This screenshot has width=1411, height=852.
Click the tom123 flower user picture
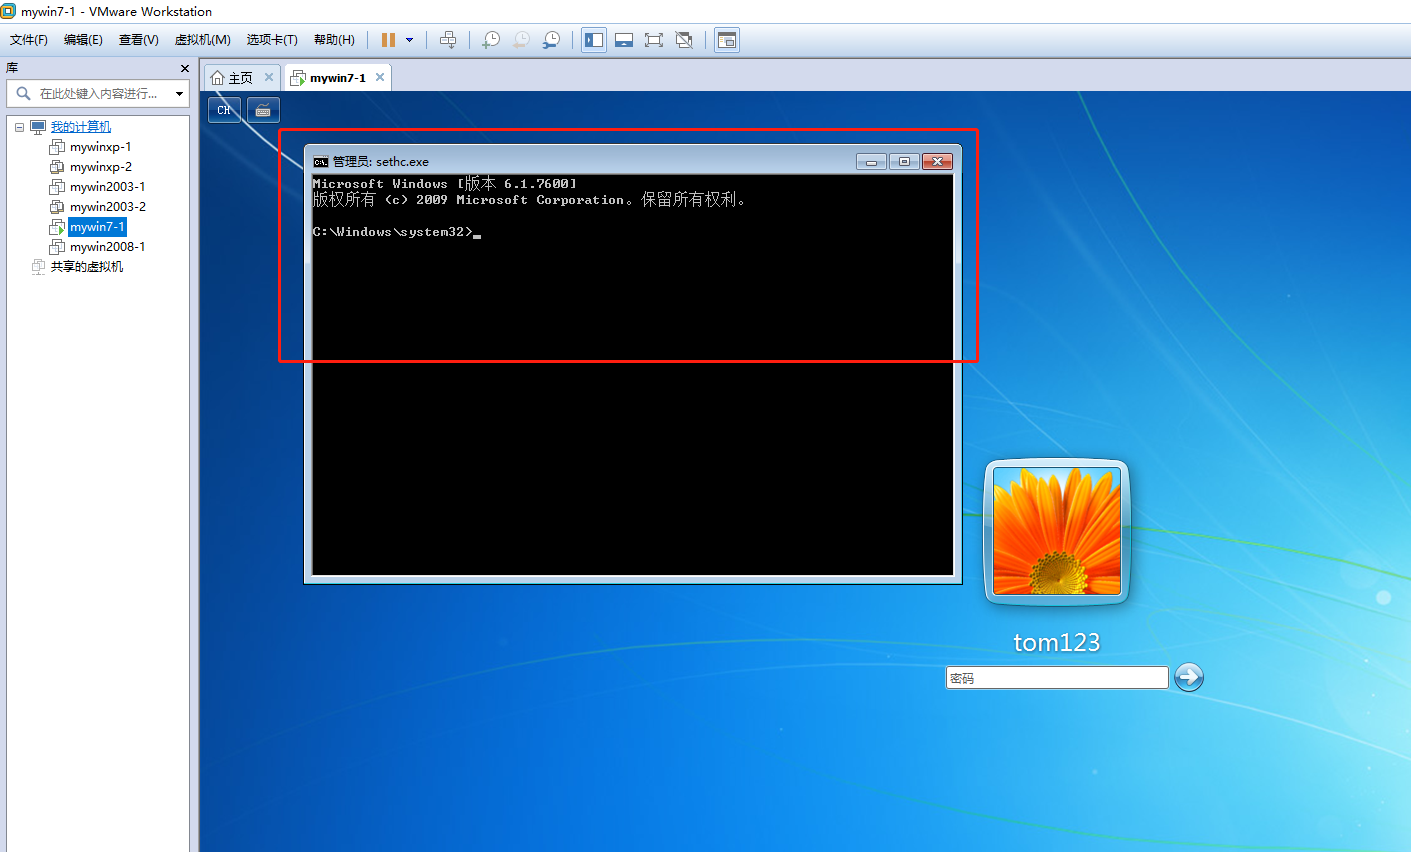(1057, 531)
